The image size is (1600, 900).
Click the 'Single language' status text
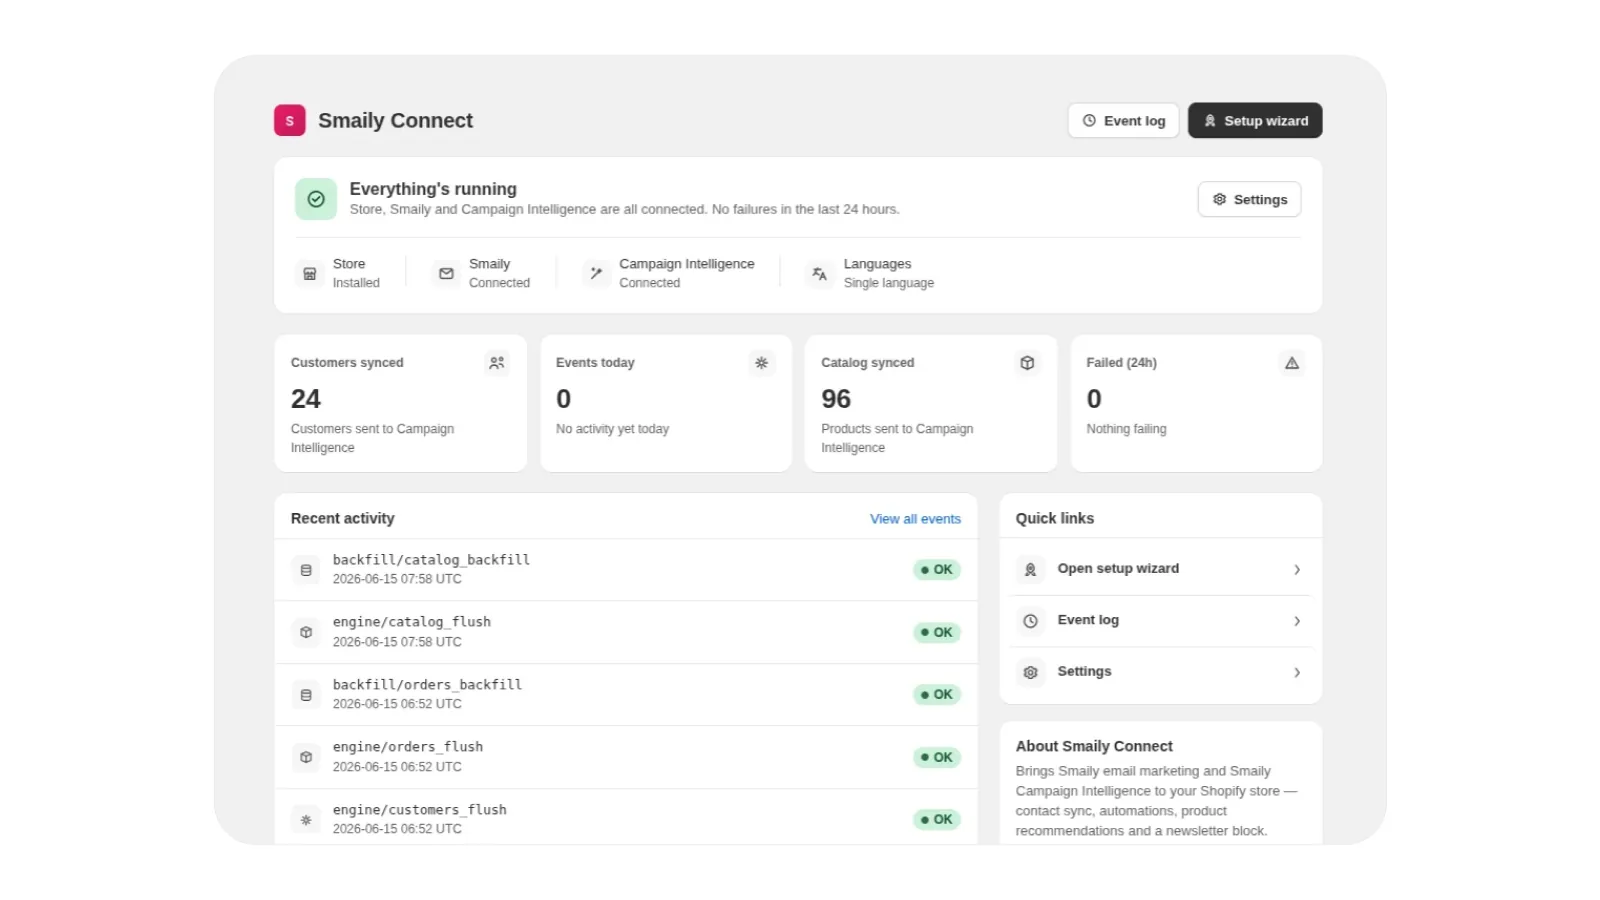click(888, 283)
